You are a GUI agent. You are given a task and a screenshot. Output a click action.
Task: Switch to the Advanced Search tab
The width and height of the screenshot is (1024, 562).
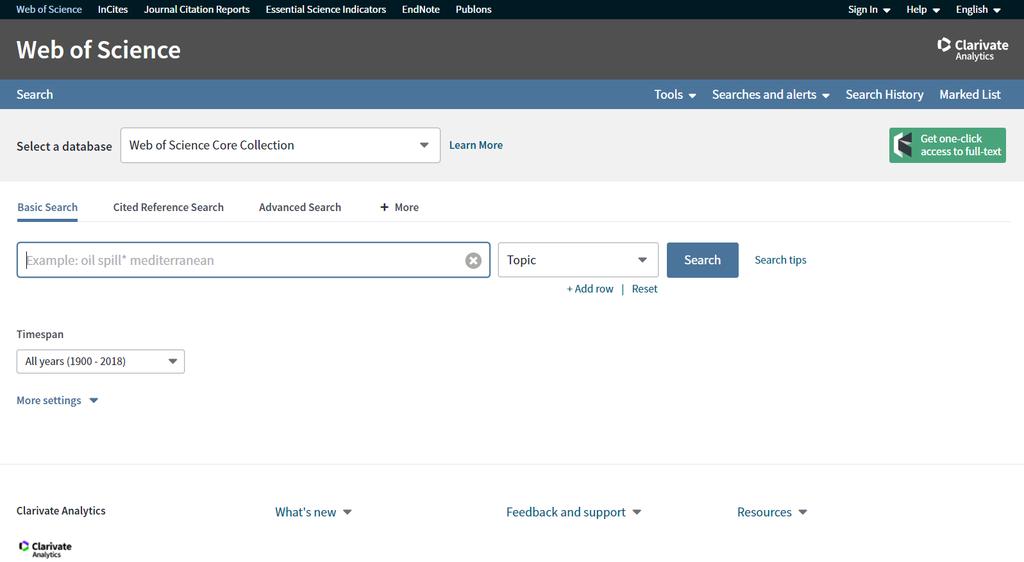coord(300,207)
